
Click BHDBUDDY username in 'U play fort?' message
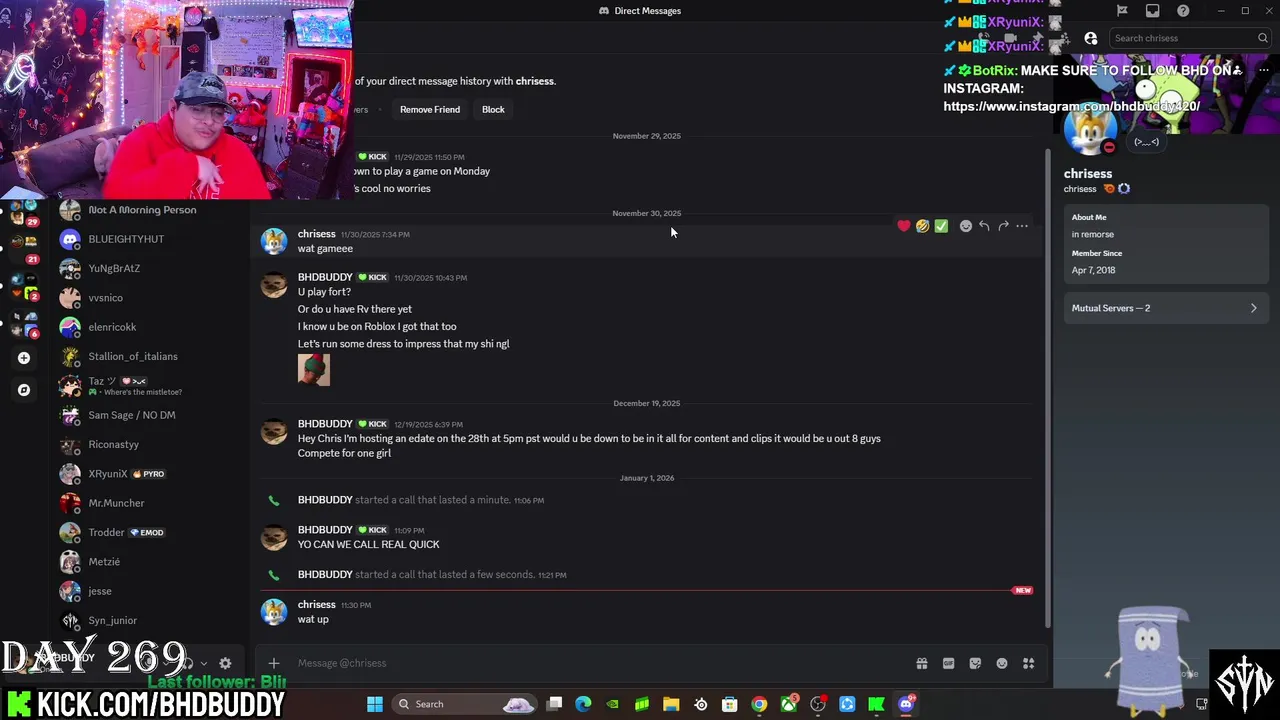(325, 277)
